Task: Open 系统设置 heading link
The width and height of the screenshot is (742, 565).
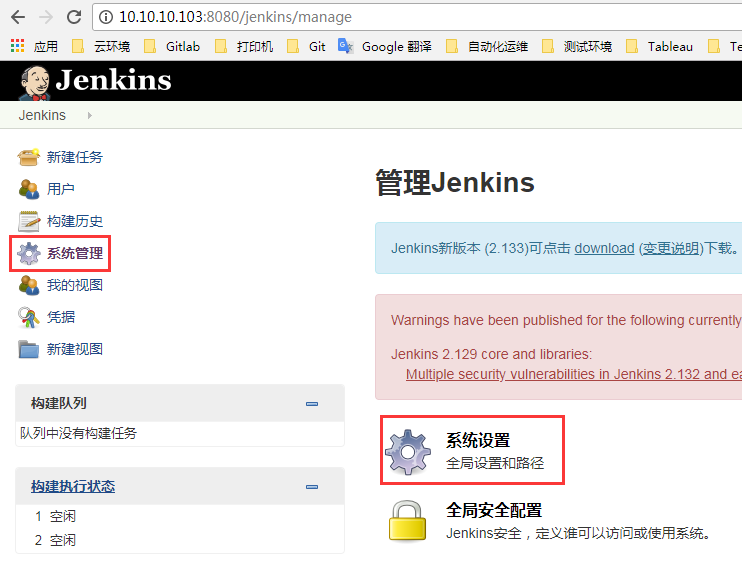Action: coord(478,440)
